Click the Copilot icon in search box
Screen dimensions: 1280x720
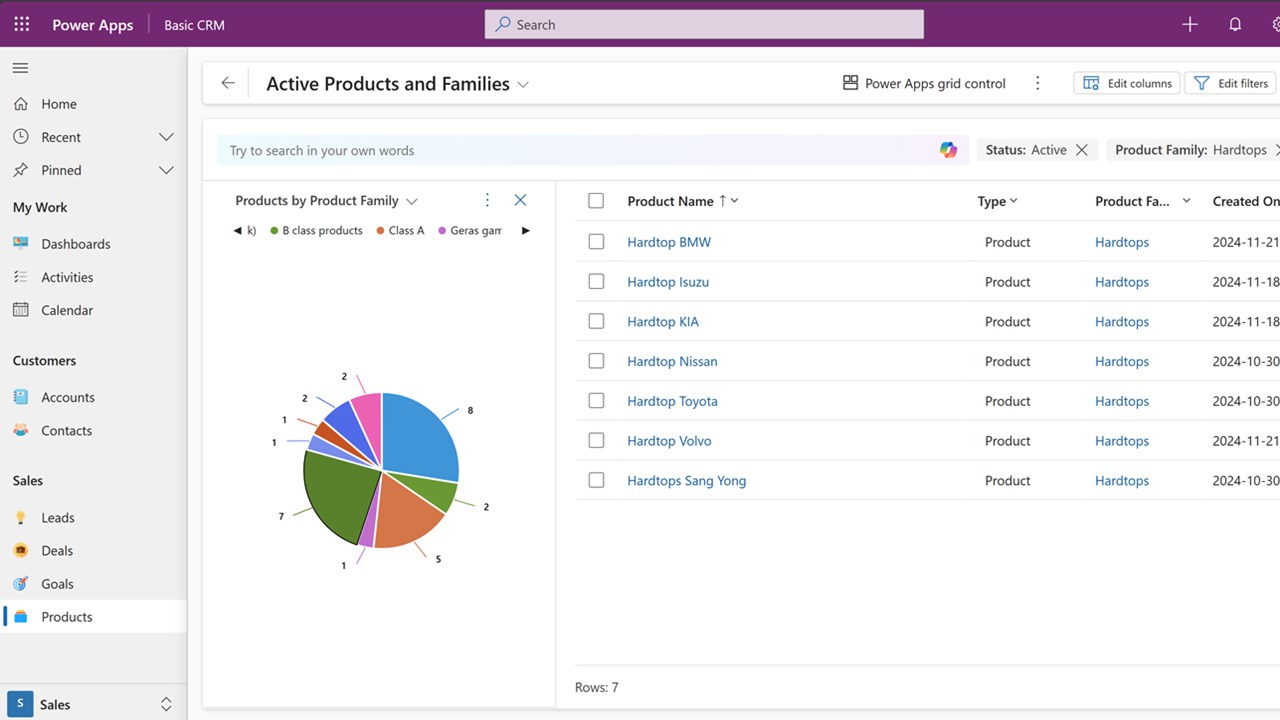(948, 150)
